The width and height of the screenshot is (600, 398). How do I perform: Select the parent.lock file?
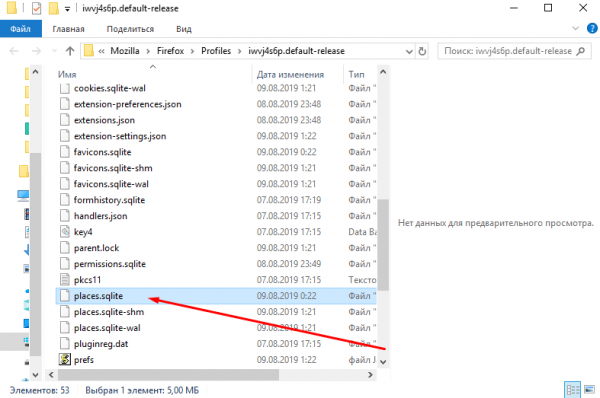[96, 248]
